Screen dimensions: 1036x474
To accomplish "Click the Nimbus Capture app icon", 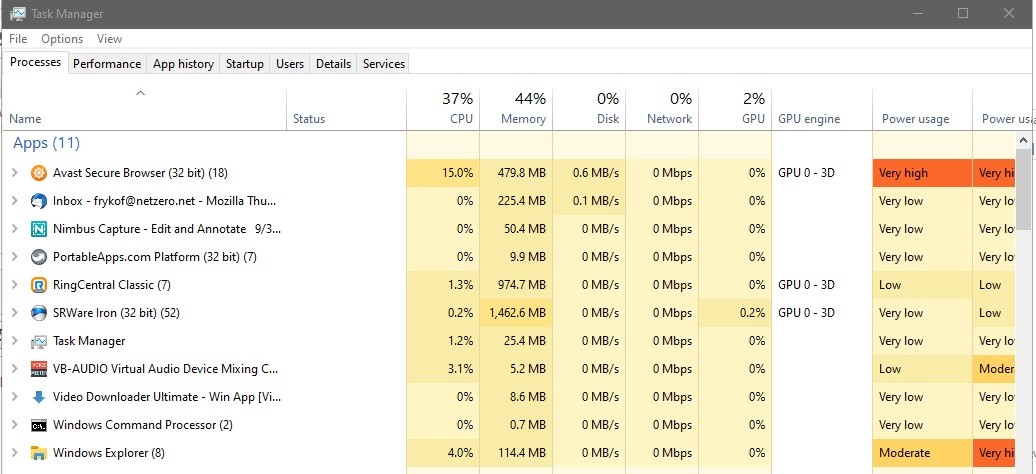I will (39, 229).
